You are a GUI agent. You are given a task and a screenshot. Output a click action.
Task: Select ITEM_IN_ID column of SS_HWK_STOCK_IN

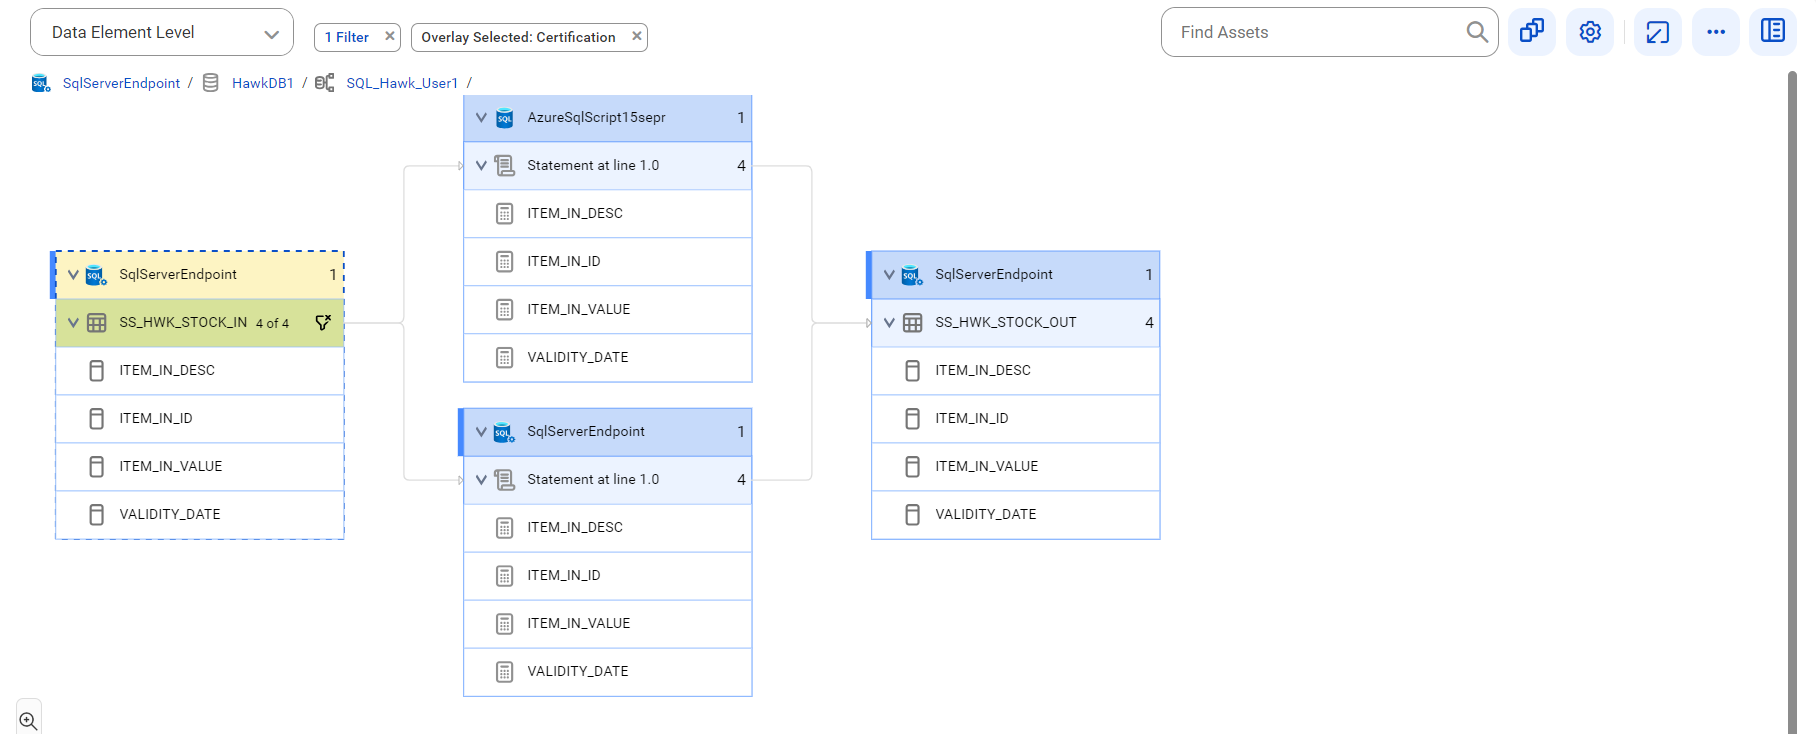pyautogui.click(x=200, y=419)
